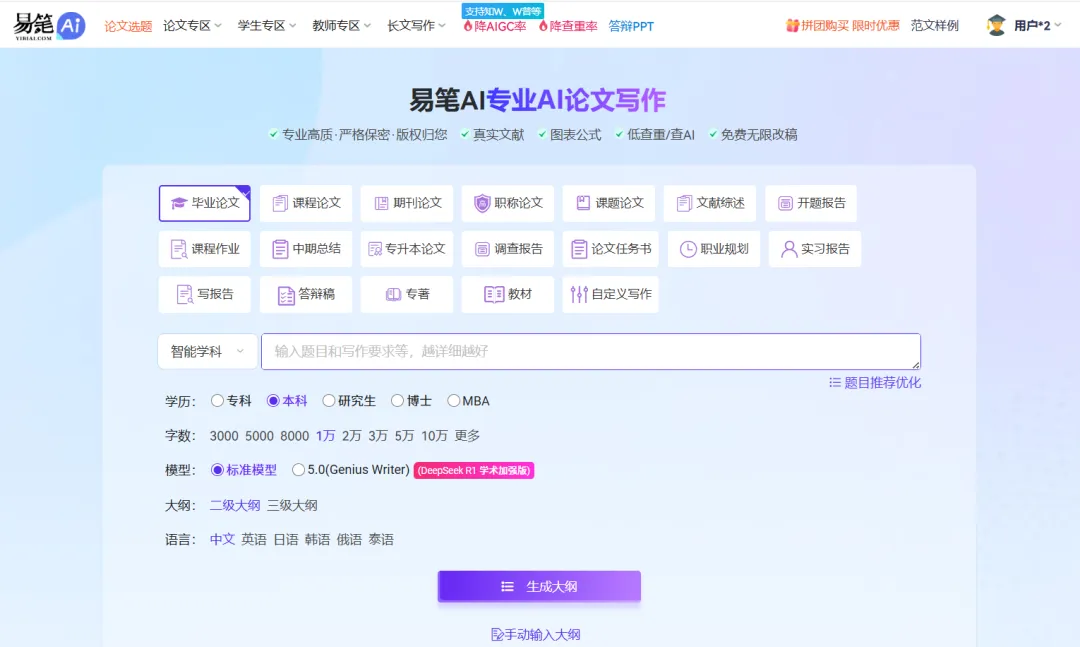Viewport: 1080px width, 647px height.
Task: Click the 题目推荐优化 link
Action: pyautogui.click(x=875, y=382)
